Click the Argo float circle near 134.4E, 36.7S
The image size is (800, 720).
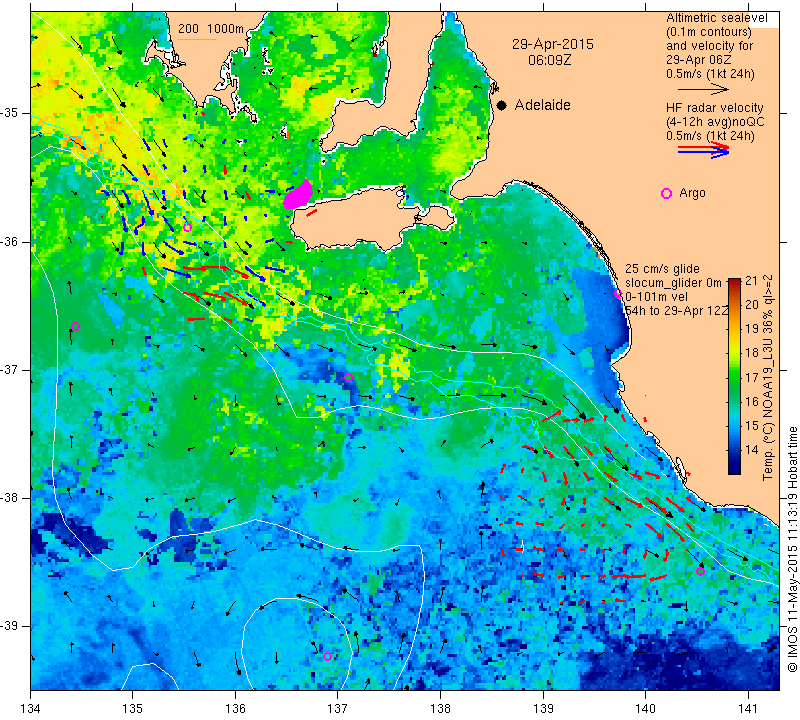pyautogui.click(x=76, y=327)
